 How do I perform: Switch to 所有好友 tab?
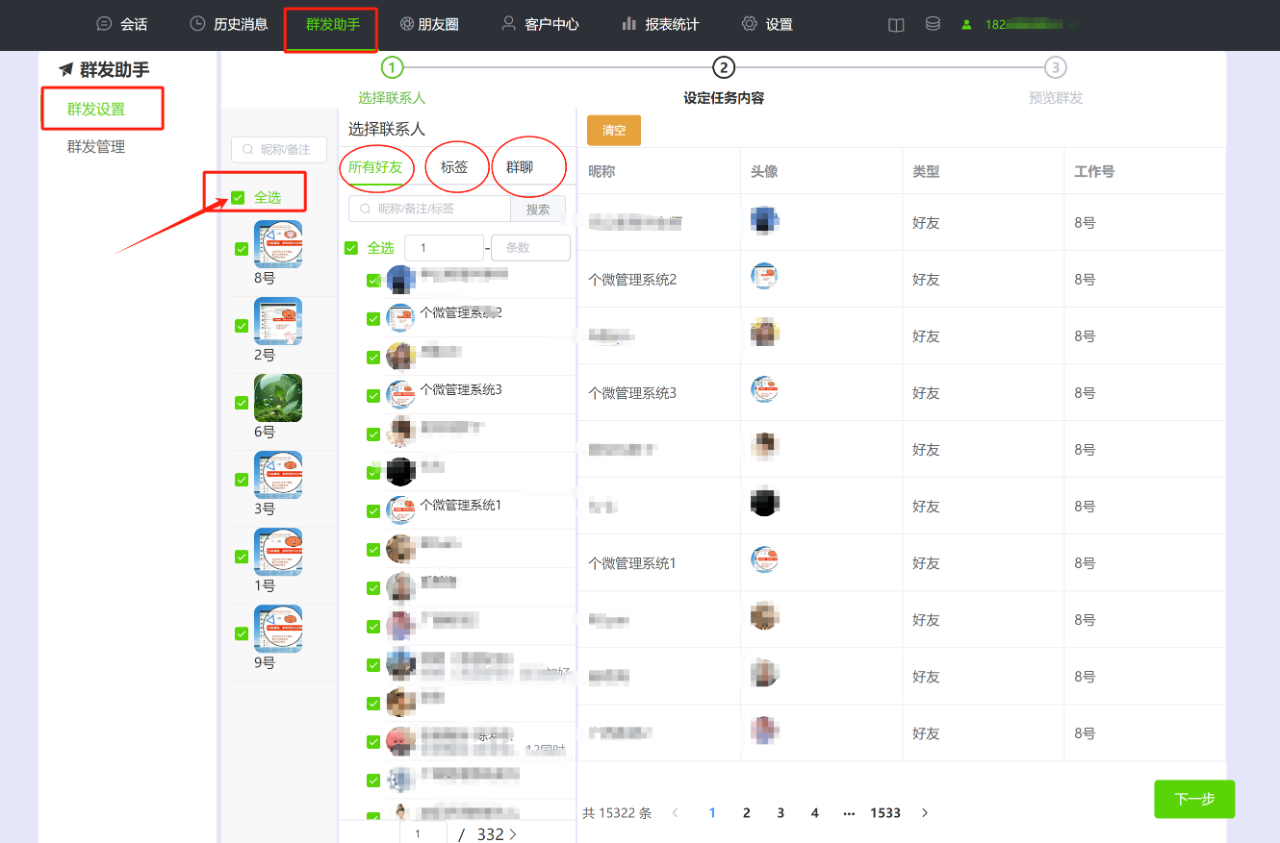point(376,167)
